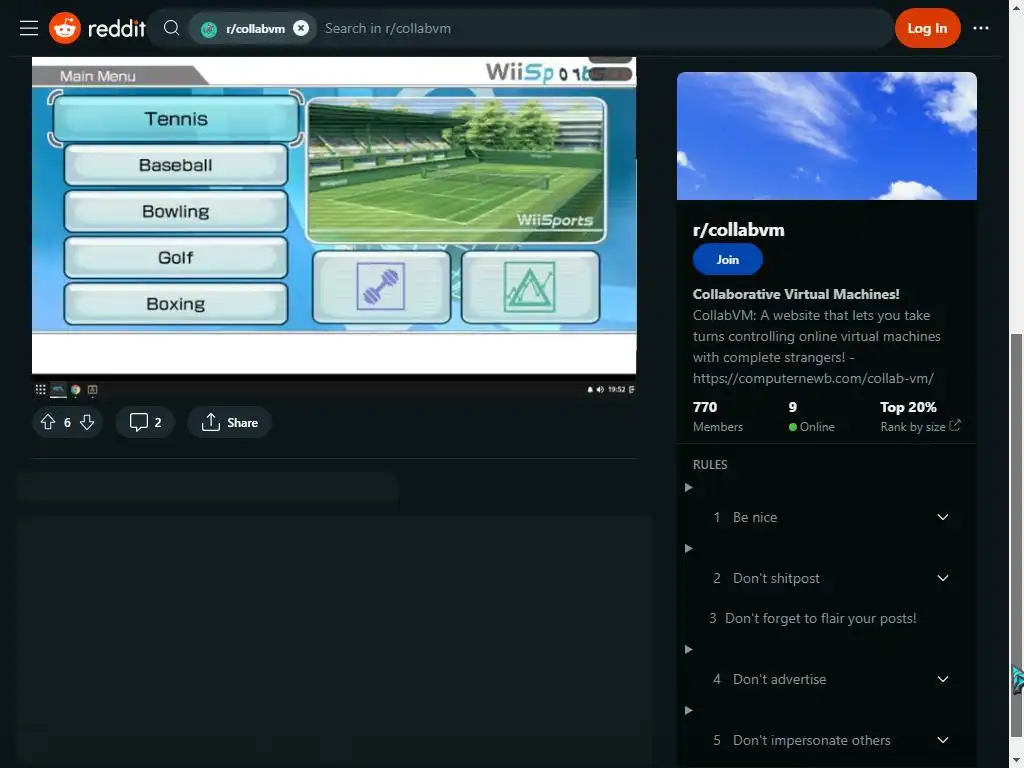1024x768 pixels.
Task: Expand the Don't advertise rule
Action: tap(942, 679)
